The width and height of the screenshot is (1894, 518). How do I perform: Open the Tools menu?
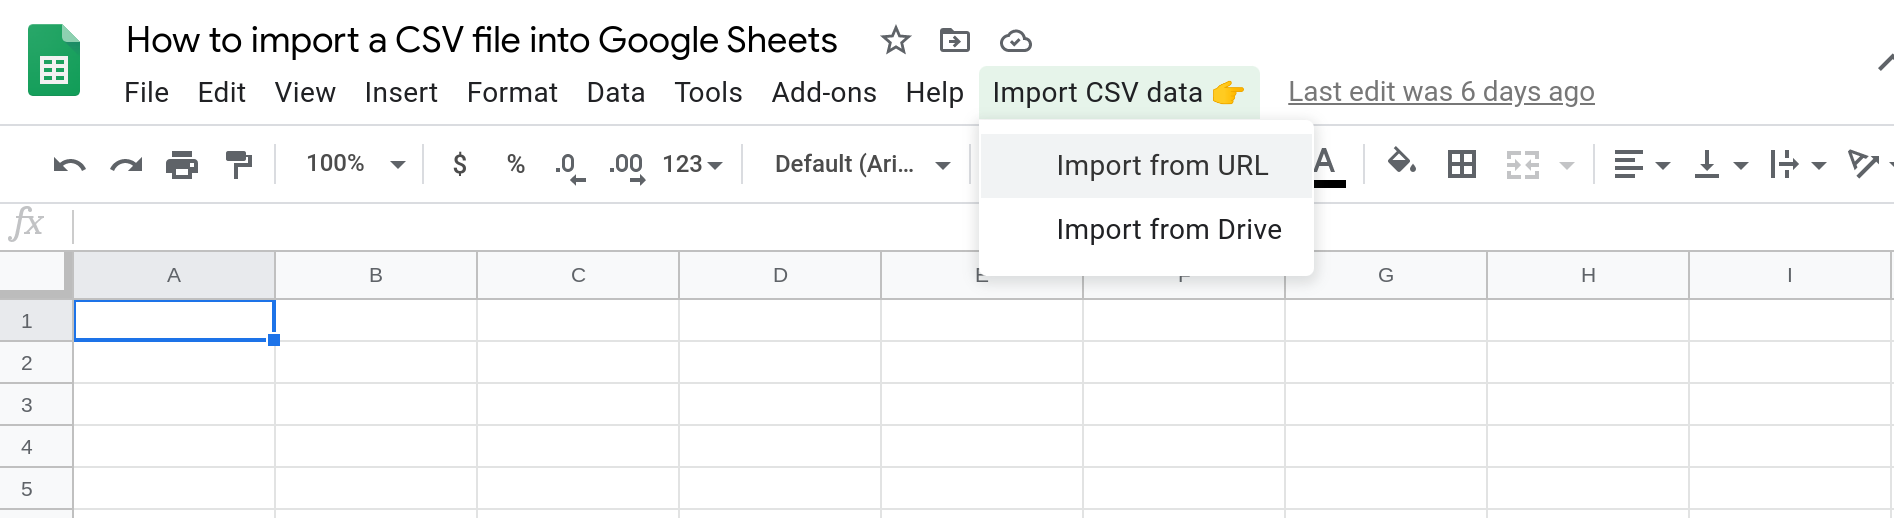708,93
